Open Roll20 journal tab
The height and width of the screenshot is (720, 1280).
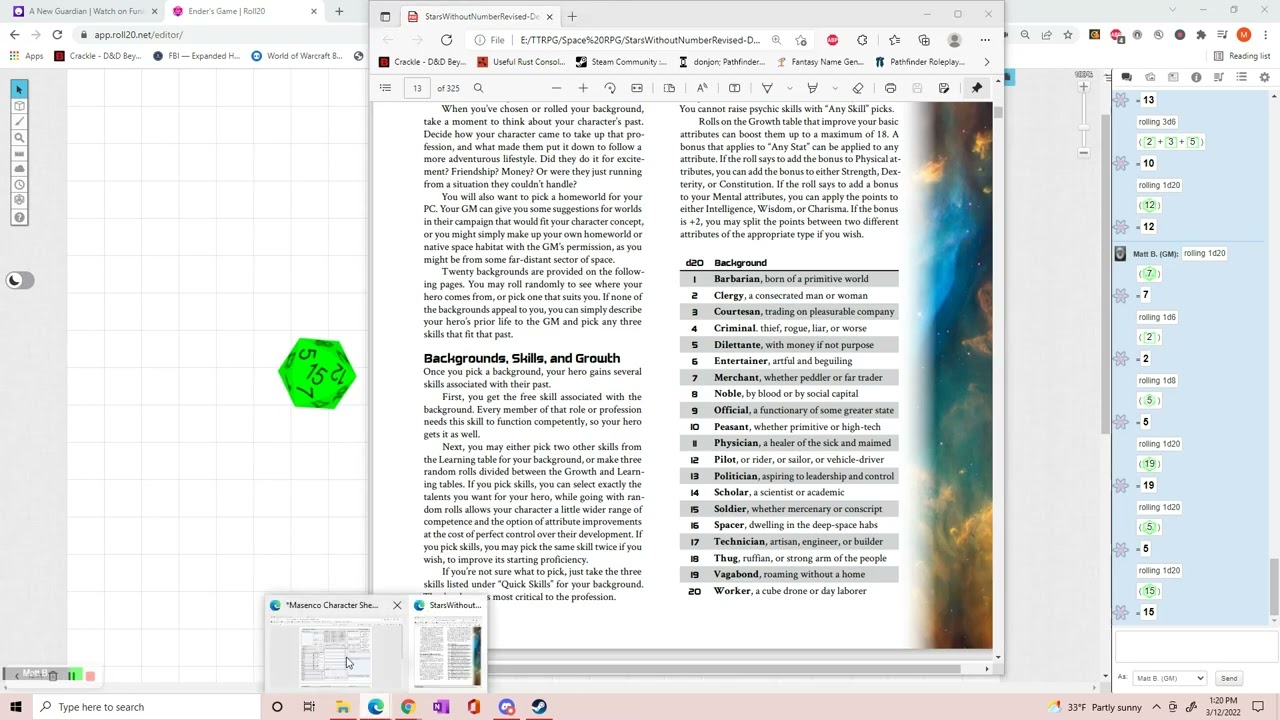(1173, 77)
